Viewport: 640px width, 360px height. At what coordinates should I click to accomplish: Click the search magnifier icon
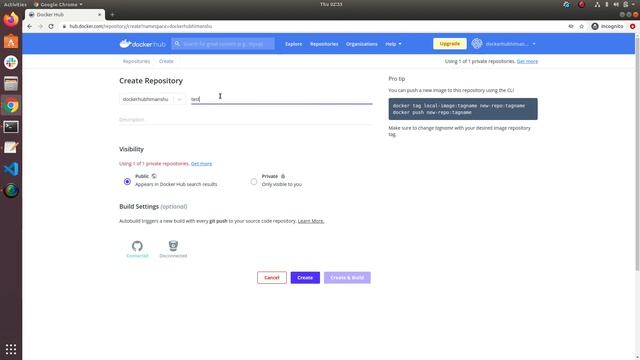(x=177, y=44)
